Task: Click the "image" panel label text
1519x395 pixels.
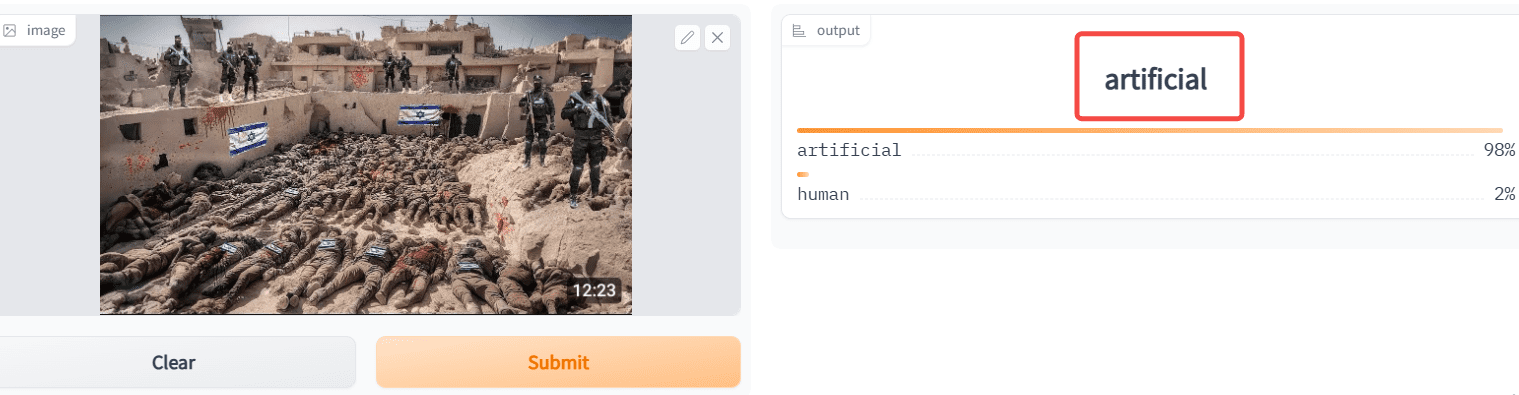Action: coord(46,30)
